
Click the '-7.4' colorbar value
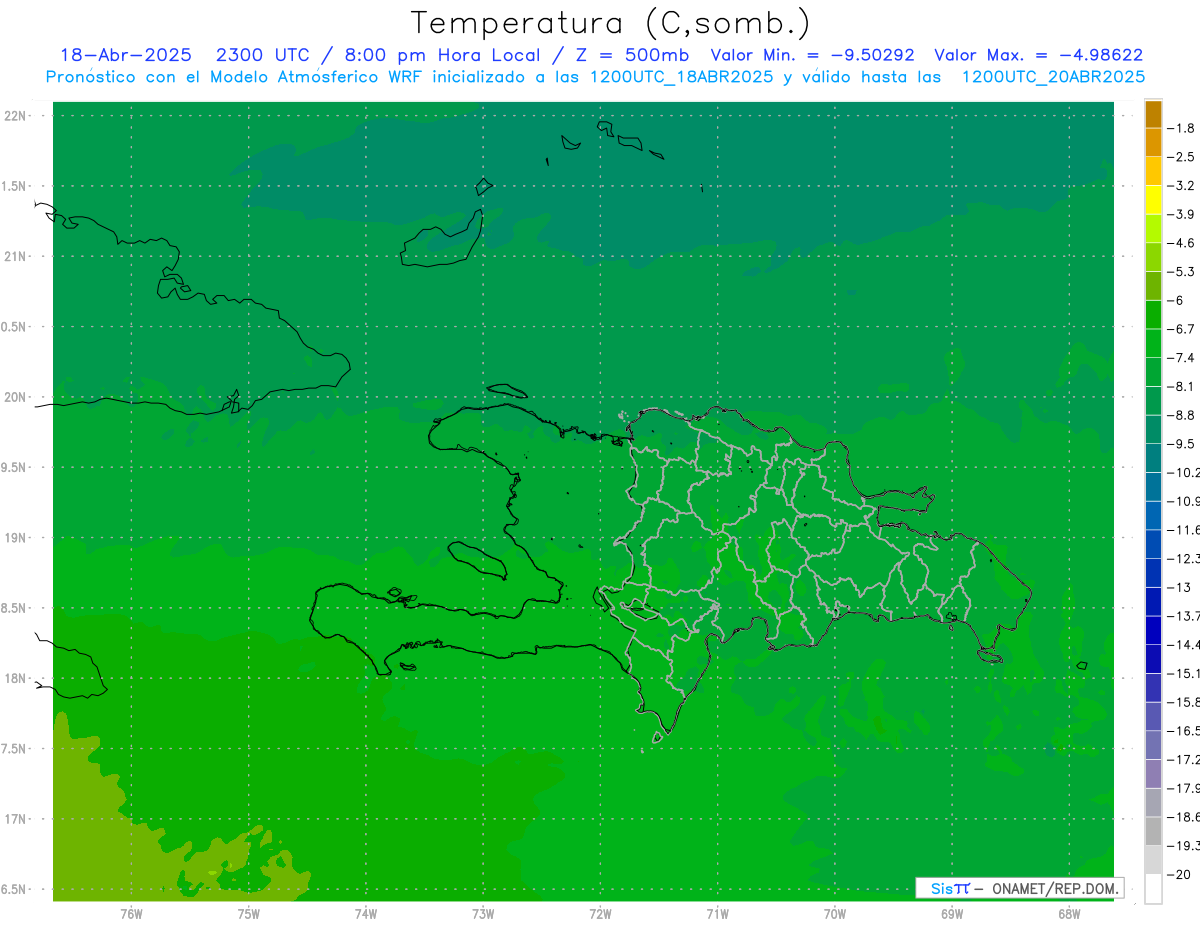[x=1181, y=358]
